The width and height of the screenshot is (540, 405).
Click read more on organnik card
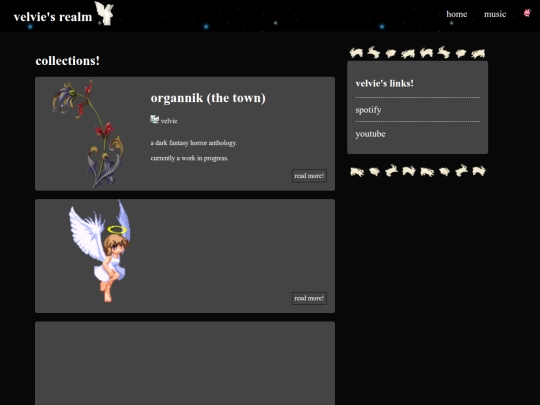309,176
